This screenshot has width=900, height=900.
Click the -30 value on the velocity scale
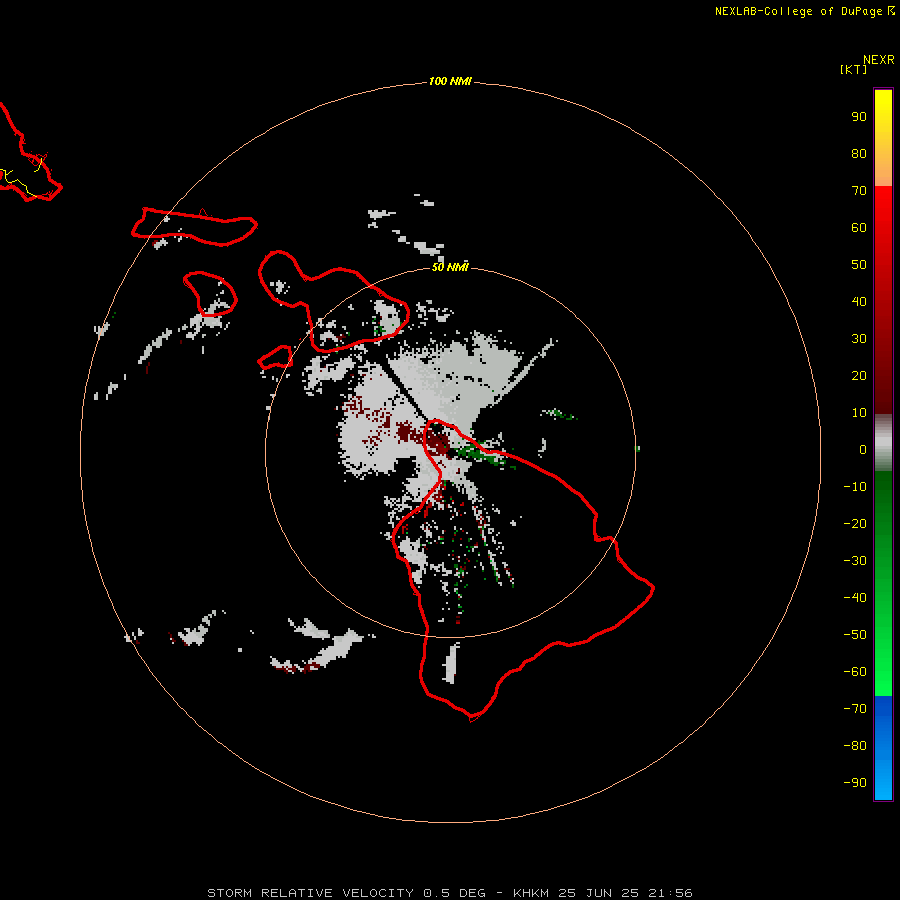coord(855,561)
